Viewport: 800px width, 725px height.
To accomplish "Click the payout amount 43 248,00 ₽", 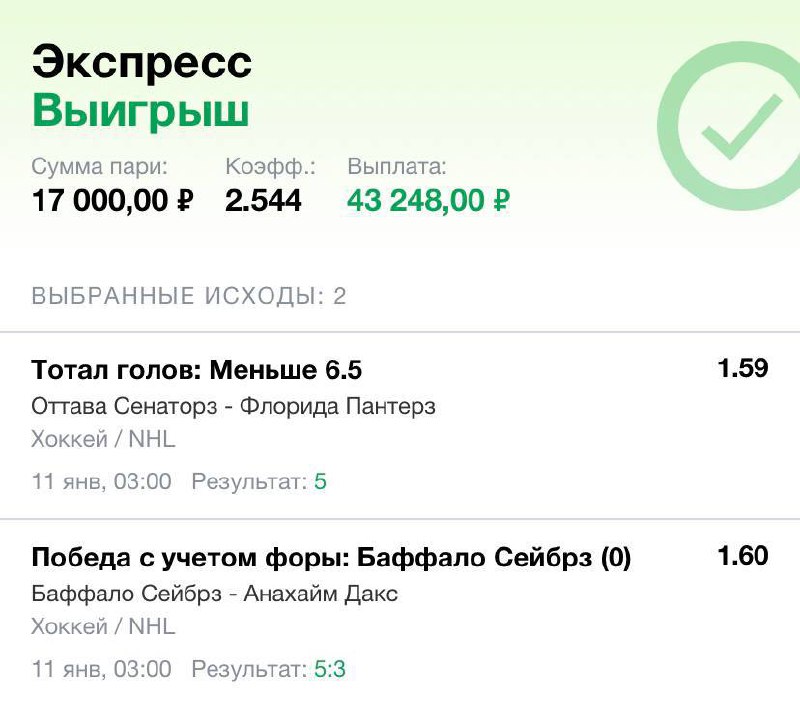I will [429, 201].
